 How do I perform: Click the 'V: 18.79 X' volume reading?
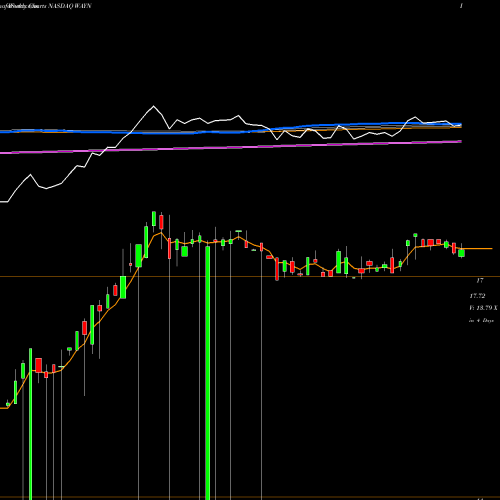point(483,308)
